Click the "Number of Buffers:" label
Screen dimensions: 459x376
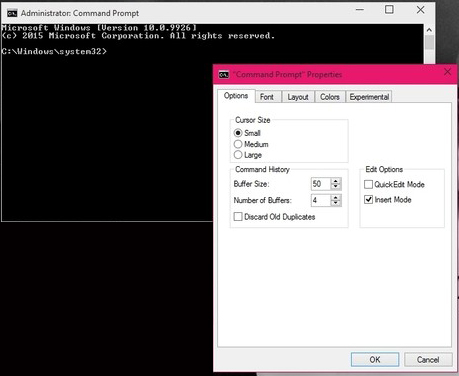point(263,200)
